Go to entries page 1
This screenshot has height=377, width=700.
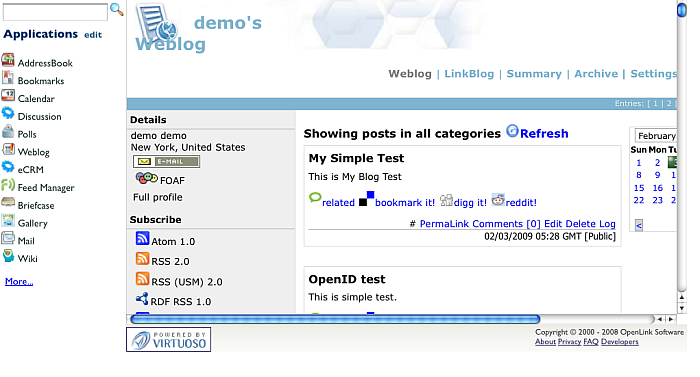click(x=655, y=104)
